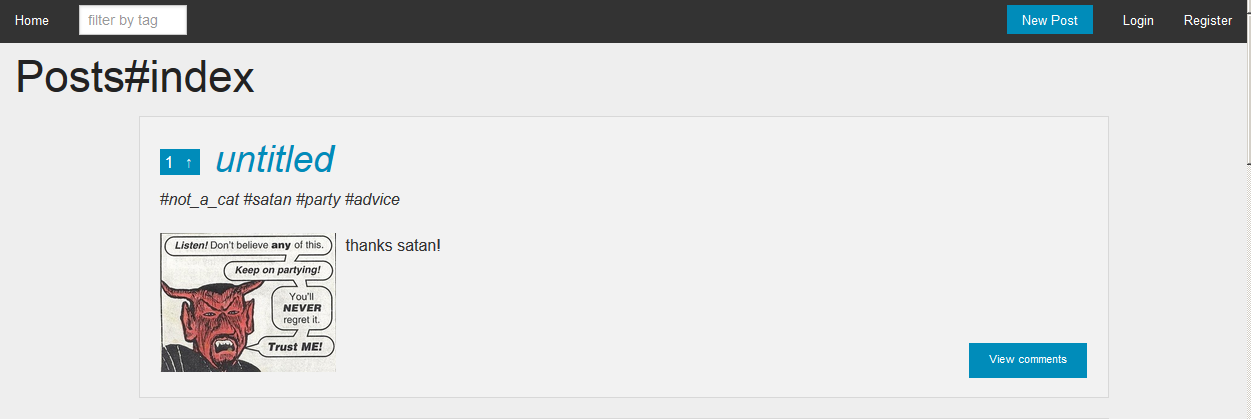Screen dimensions: 1251x419
Task: Click the New Post button
Action: click(x=1049, y=20)
